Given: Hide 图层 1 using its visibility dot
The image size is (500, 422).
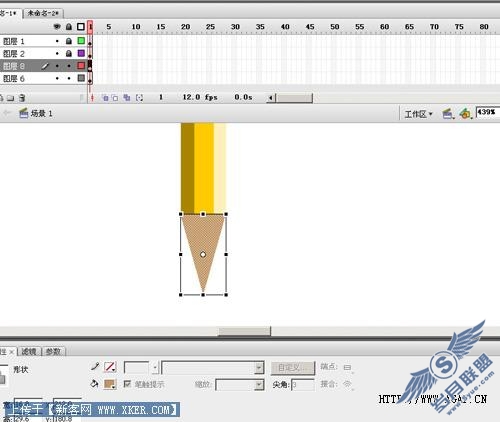Looking at the screenshot, I should click(57, 41).
